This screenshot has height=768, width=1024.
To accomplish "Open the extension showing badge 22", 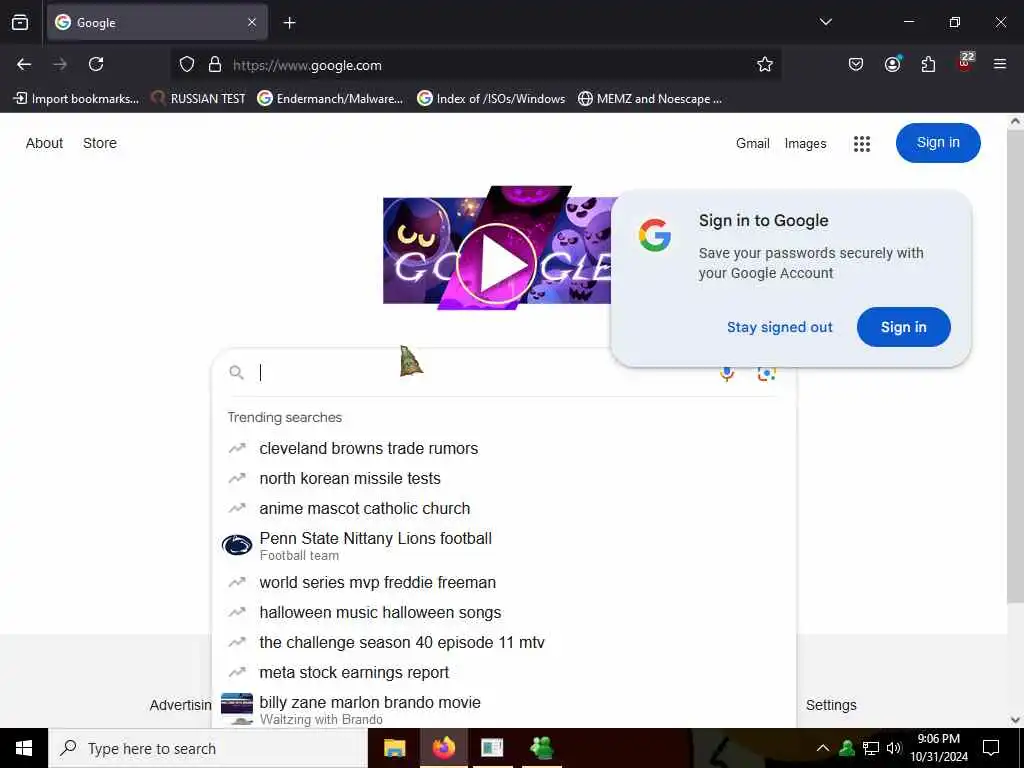I will tap(965, 63).
